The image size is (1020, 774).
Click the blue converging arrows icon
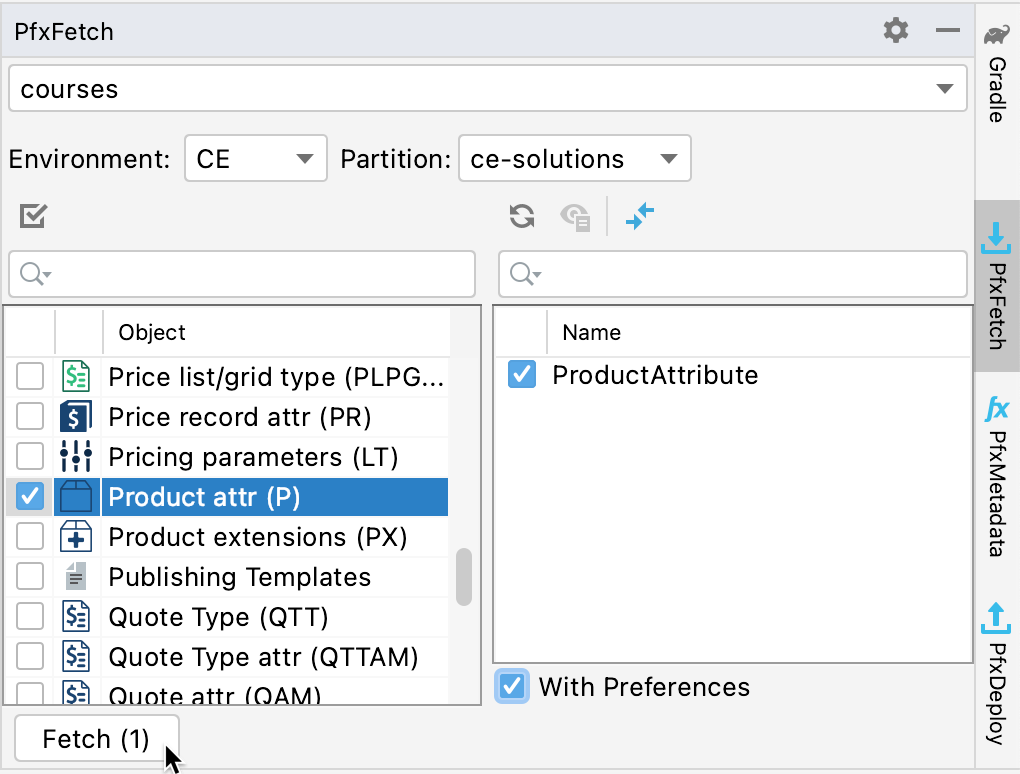640,216
